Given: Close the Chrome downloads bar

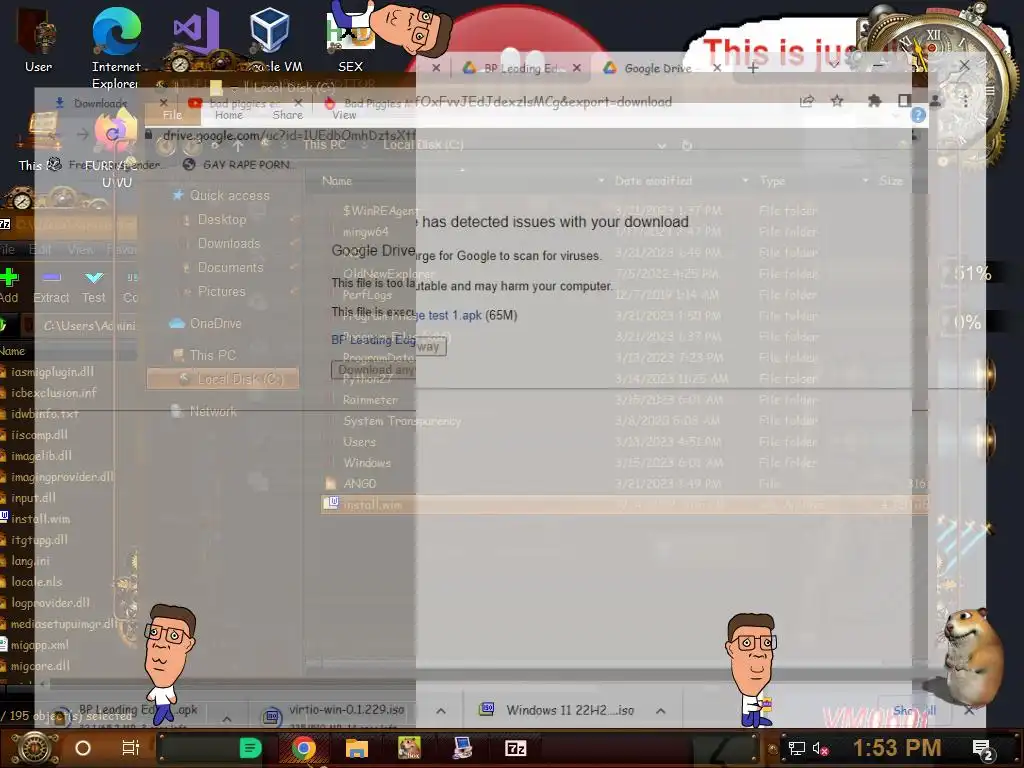Looking at the screenshot, I should click(969, 710).
